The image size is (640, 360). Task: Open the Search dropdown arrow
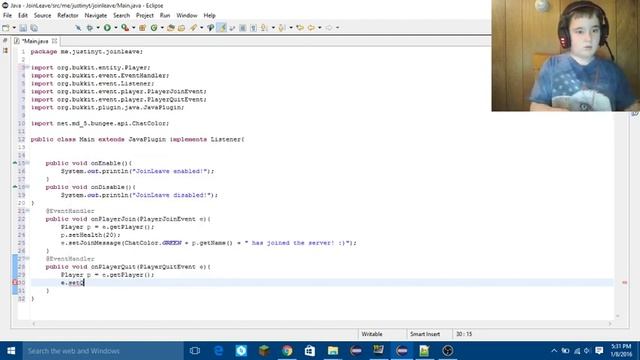point(201,28)
